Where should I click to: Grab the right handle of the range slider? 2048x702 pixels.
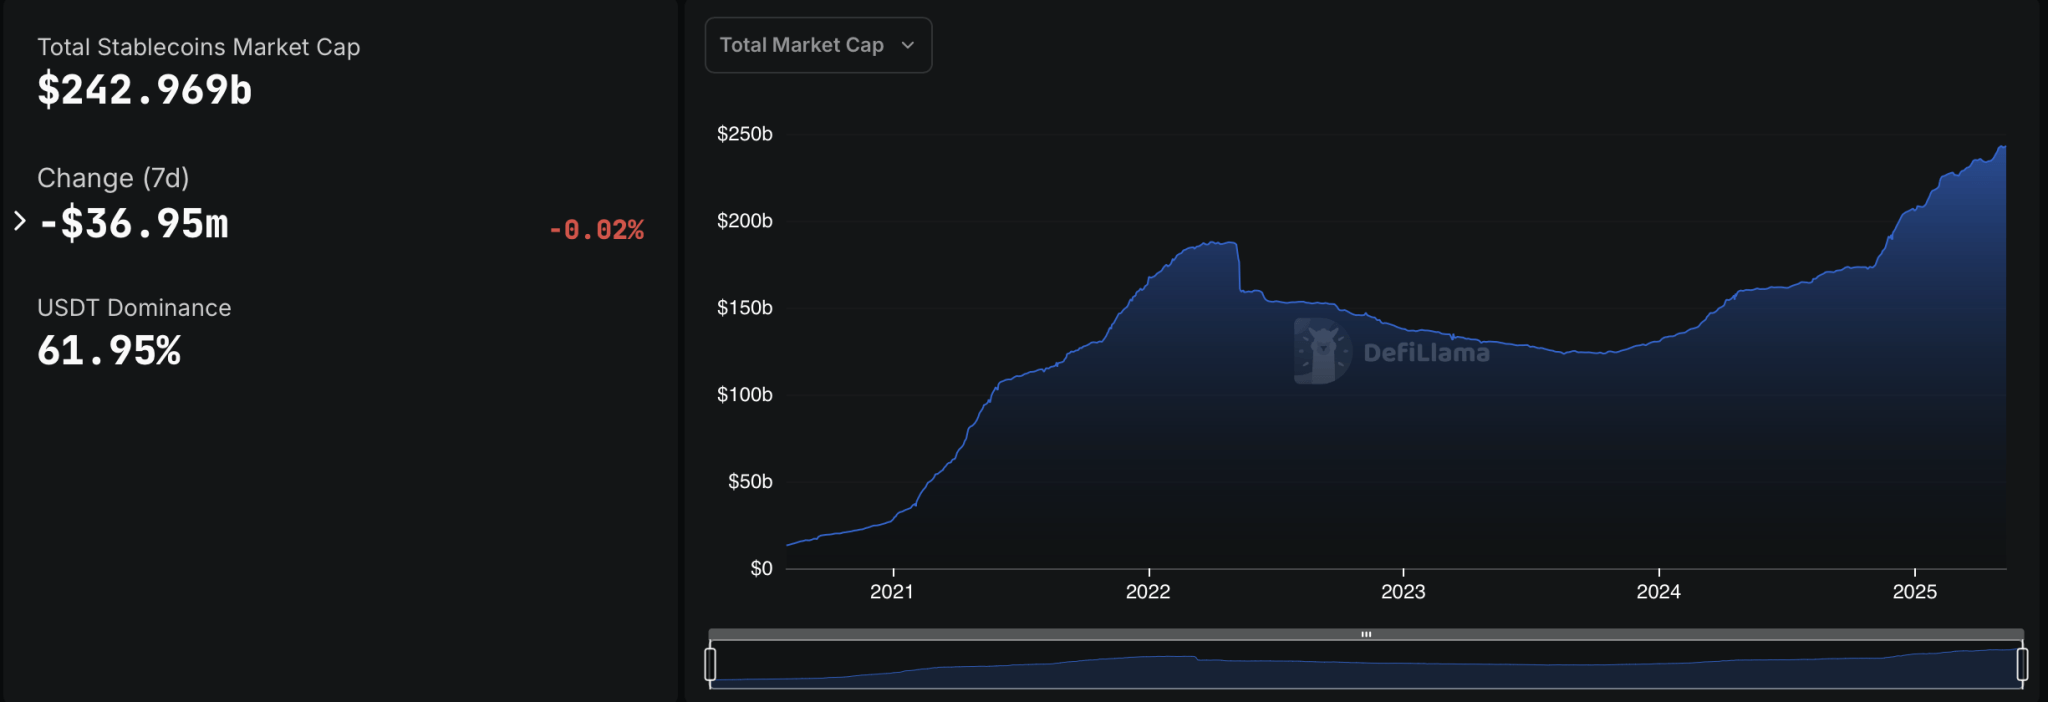(2022, 664)
